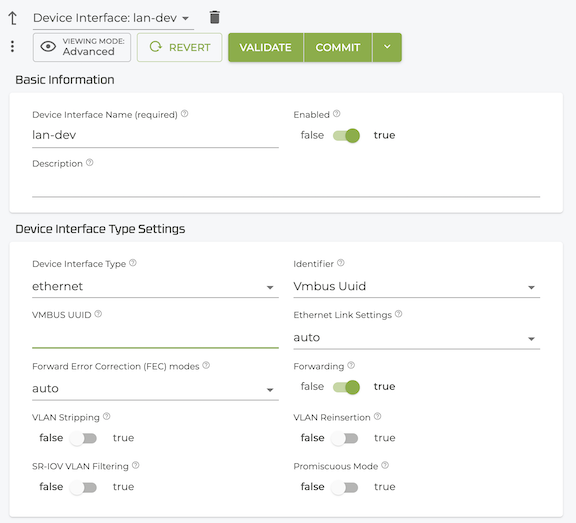Click the Viewing Mode Advanced button
The height and width of the screenshot is (523, 576).
(82, 47)
